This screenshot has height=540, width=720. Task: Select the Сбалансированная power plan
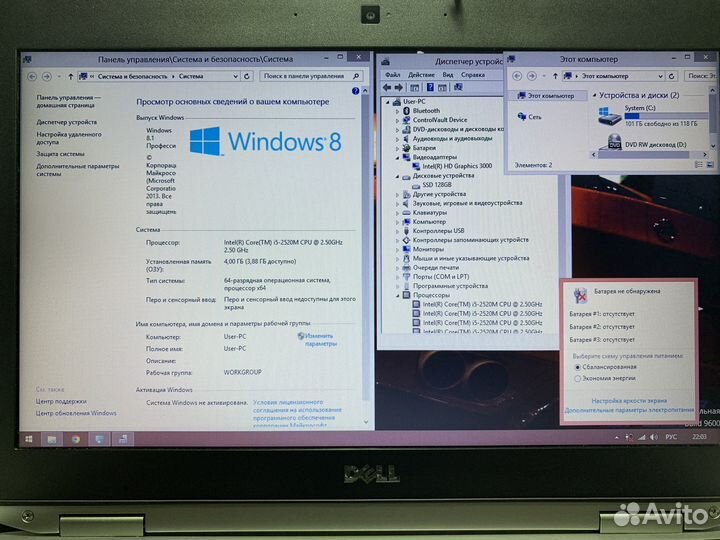point(578,366)
